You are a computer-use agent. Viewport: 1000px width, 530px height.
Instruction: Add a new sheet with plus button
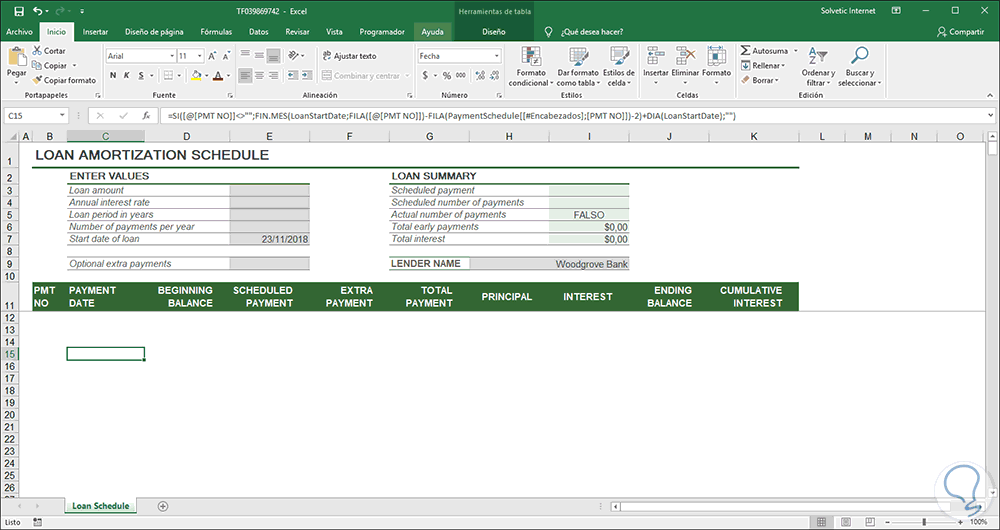click(163, 506)
